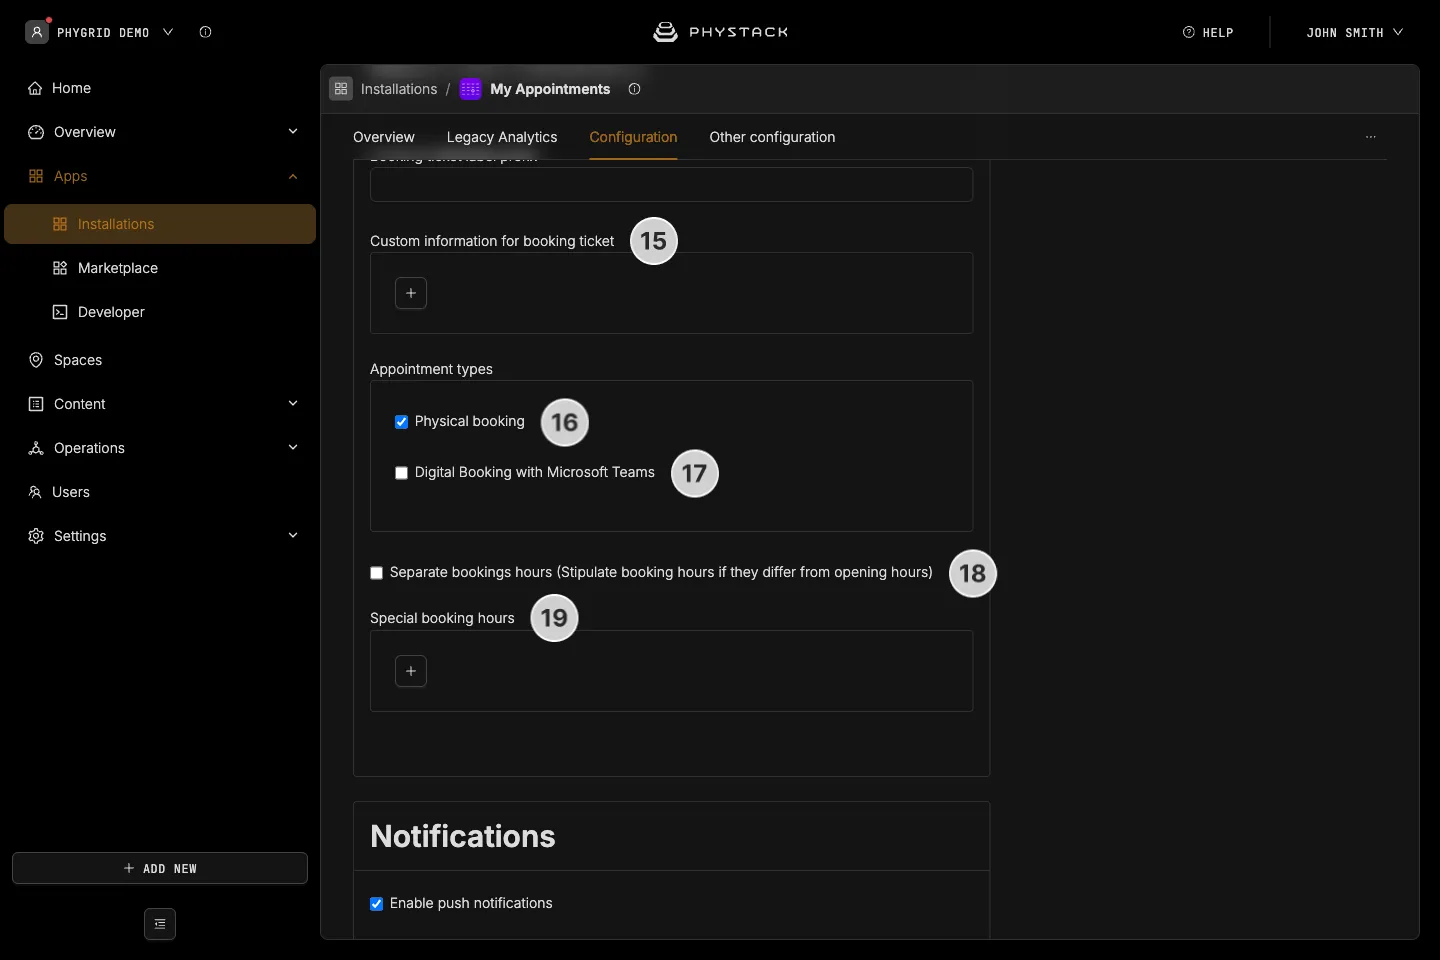Go back to the Installations breadcrumb

399,89
